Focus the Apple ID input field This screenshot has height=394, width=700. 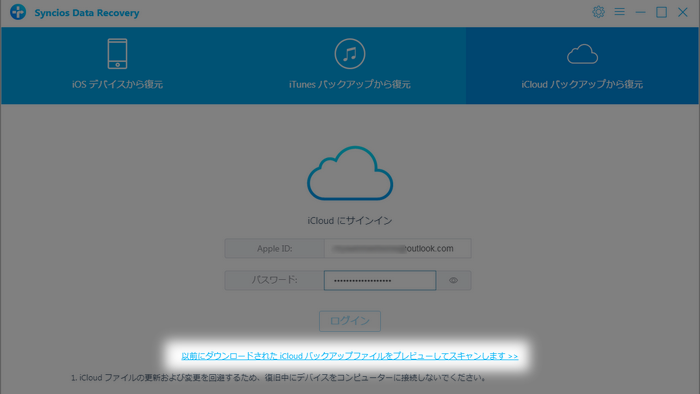(x=397, y=249)
